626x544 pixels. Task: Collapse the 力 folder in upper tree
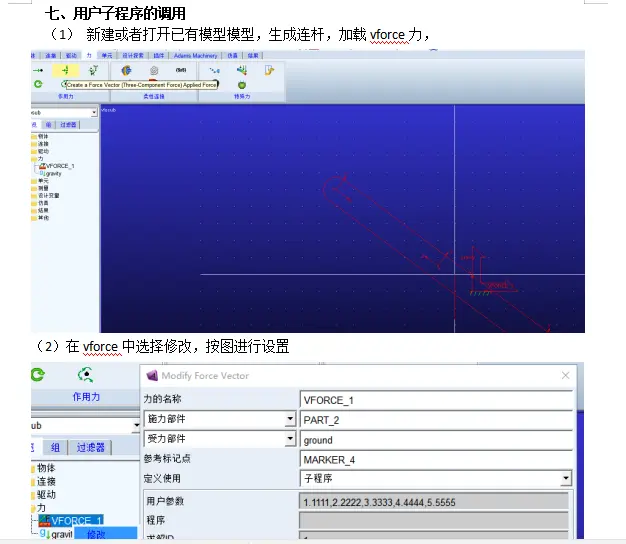(x=38, y=158)
